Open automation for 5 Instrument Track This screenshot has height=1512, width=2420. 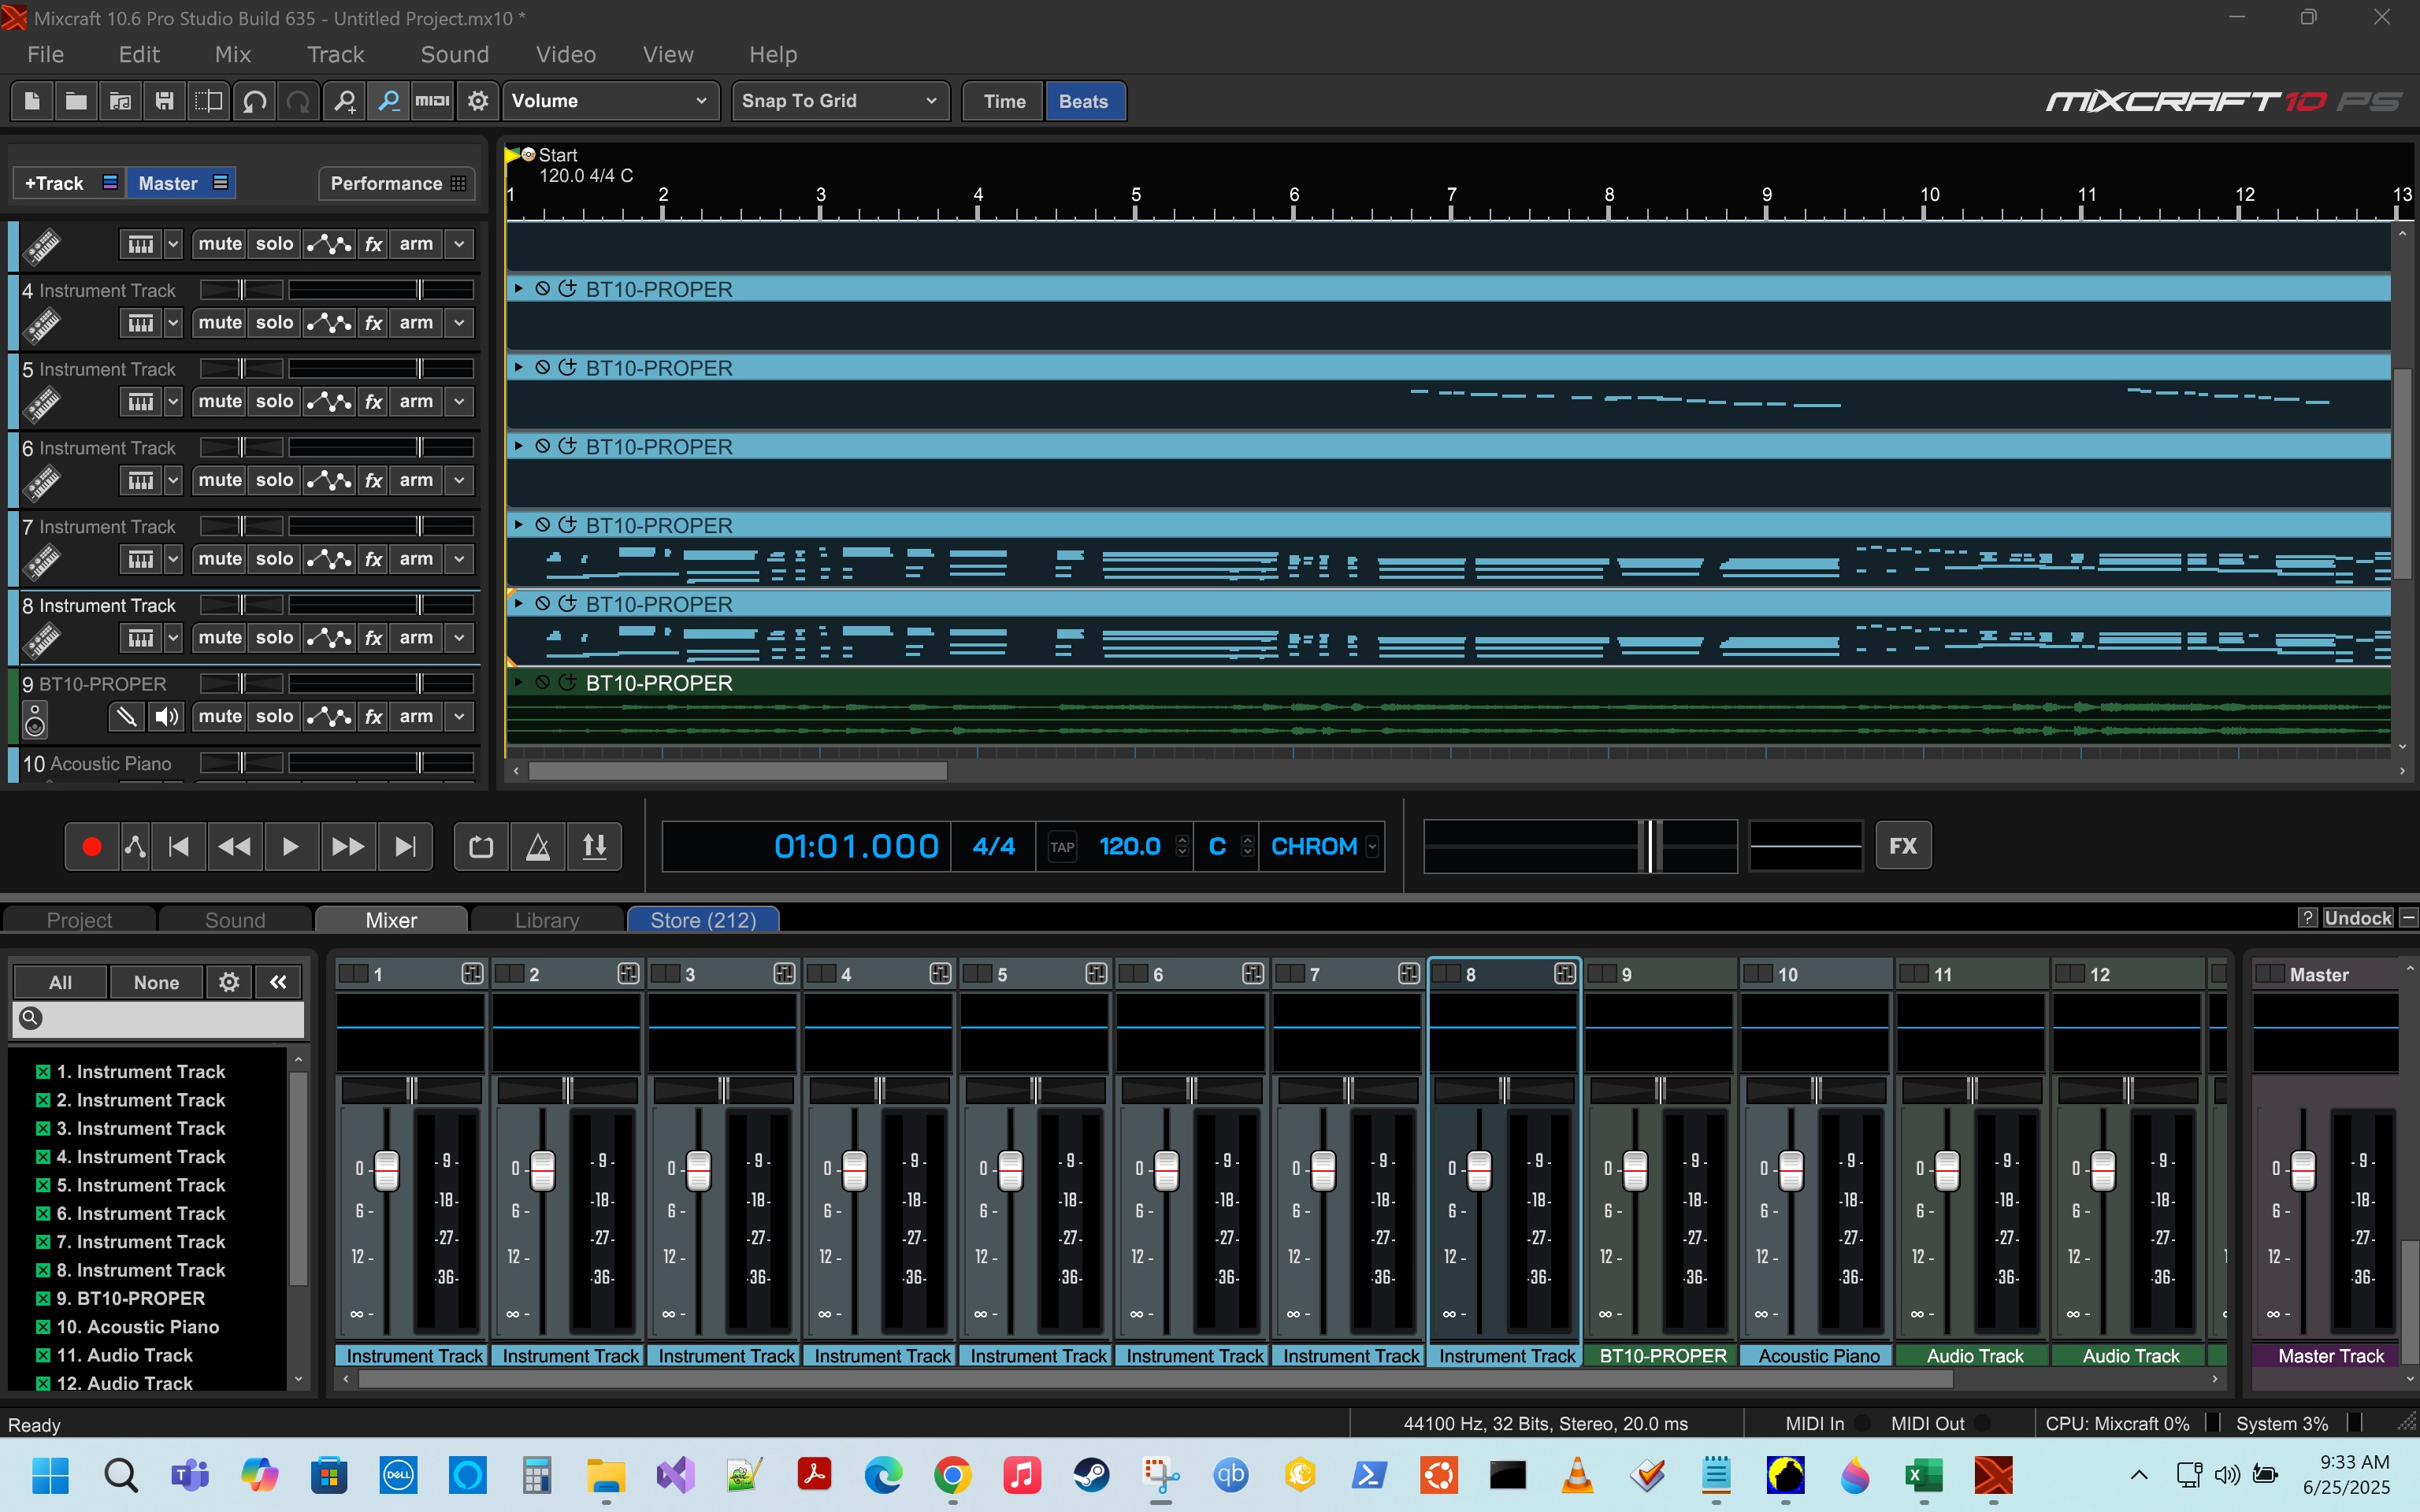329,402
